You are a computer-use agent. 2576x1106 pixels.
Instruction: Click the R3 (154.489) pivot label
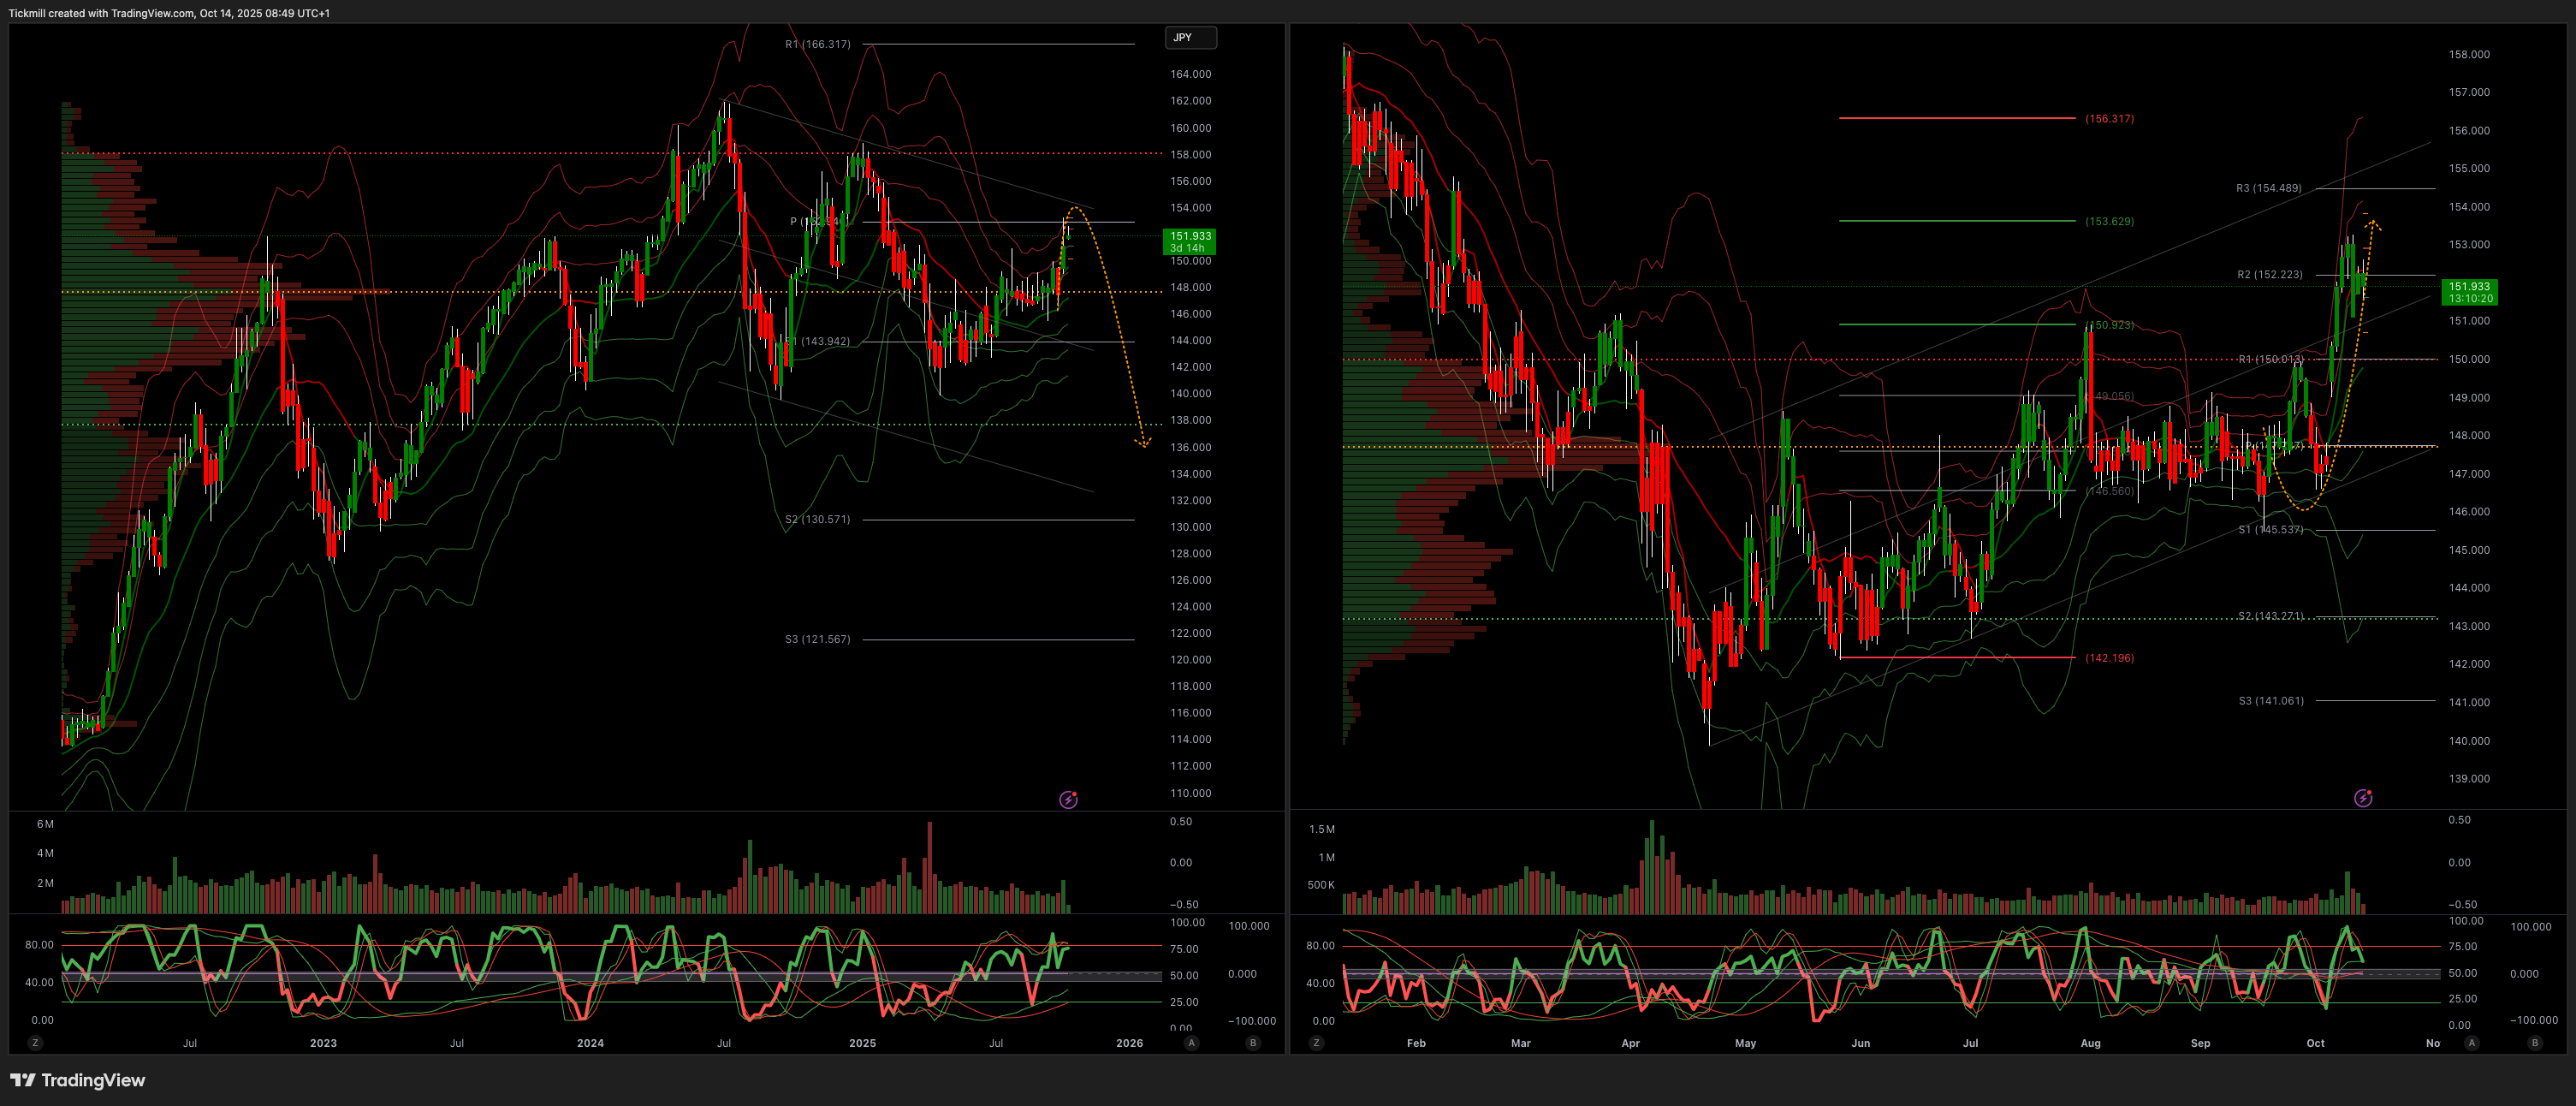2268,188
